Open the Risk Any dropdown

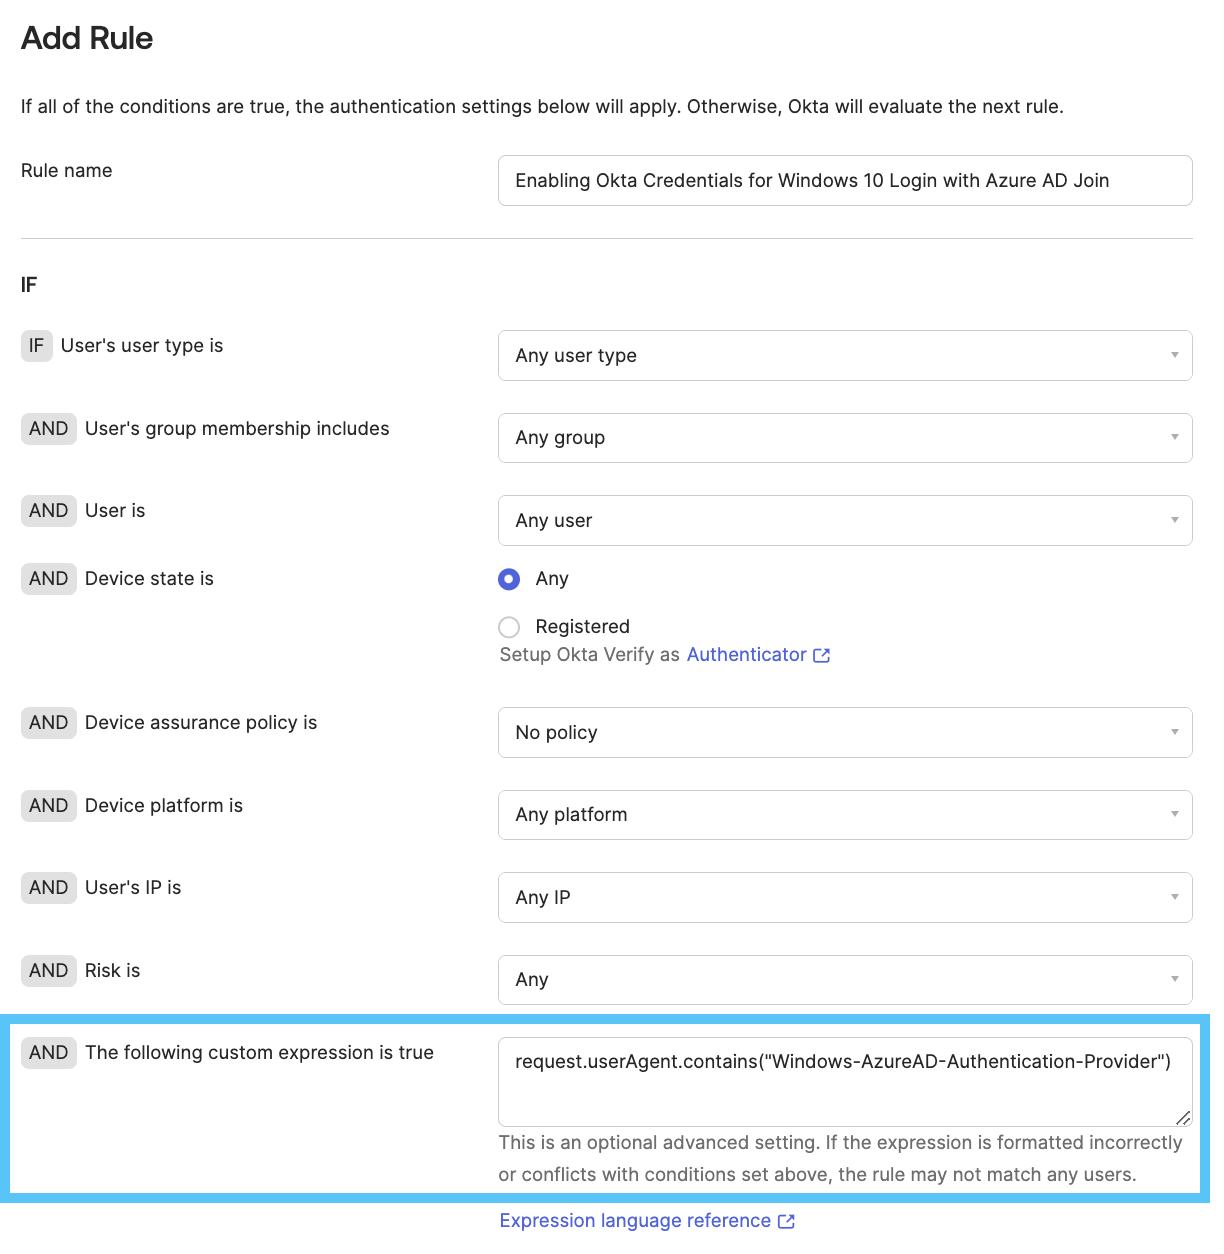[844, 980]
